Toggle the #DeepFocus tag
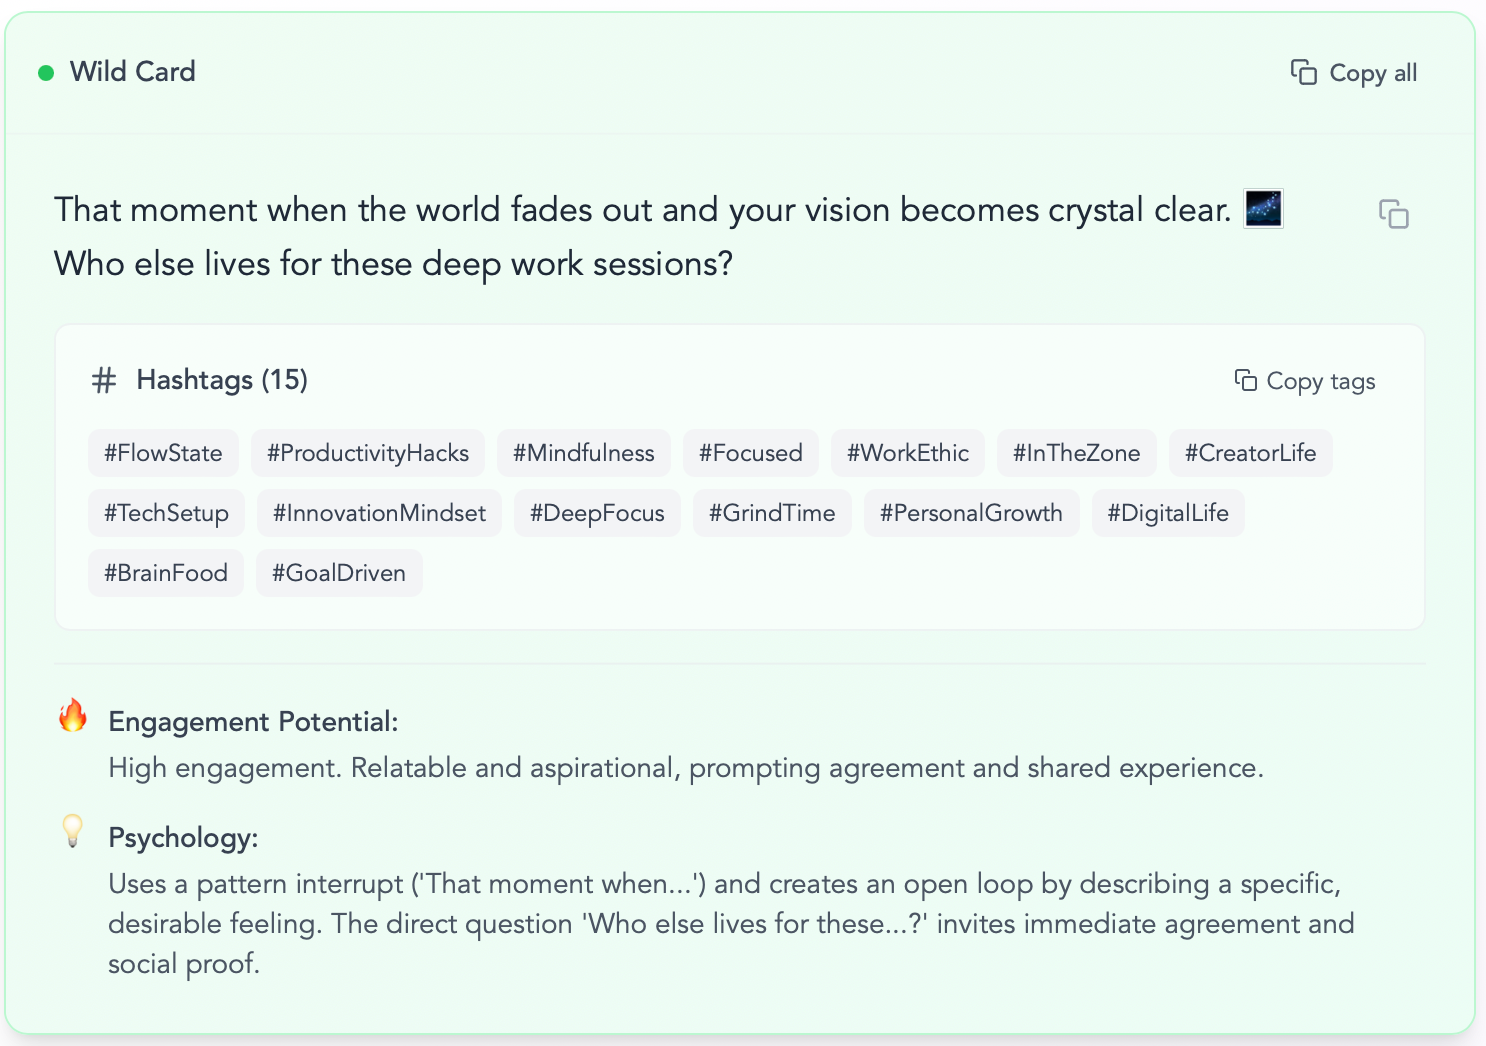Screen dimensions: 1486x1046 pyautogui.click(x=597, y=512)
